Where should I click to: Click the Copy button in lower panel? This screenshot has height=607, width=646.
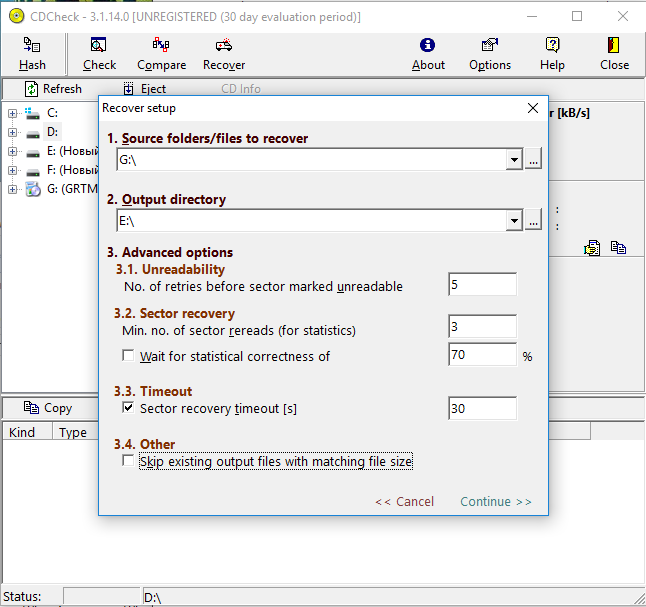[x=48, y=408]
